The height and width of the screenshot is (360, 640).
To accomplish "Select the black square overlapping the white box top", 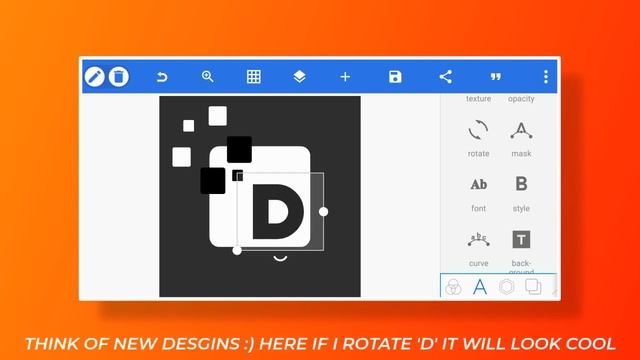I will 239,149.
